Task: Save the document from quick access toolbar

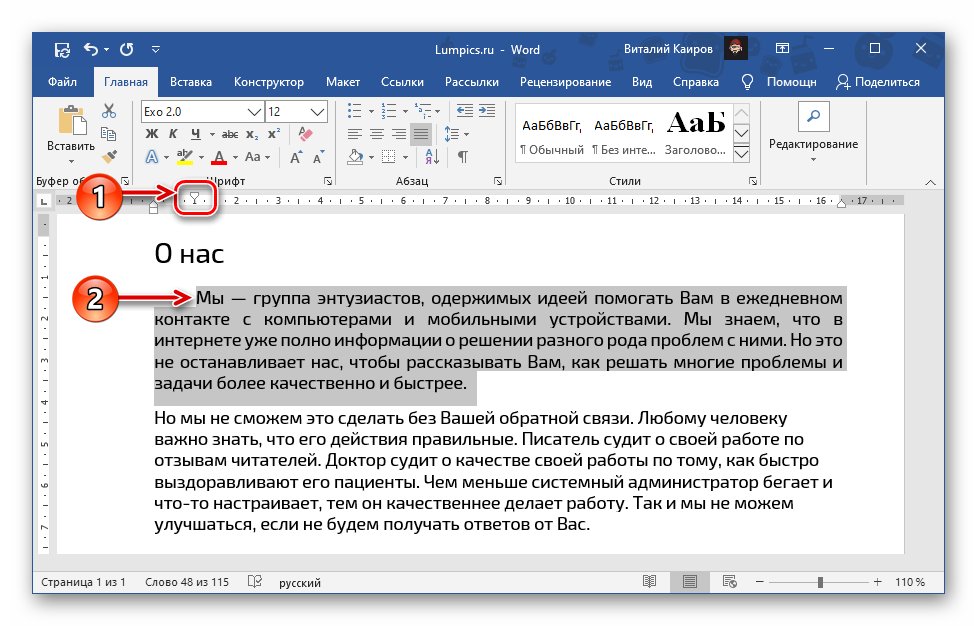Action: [x=63, y=49]
